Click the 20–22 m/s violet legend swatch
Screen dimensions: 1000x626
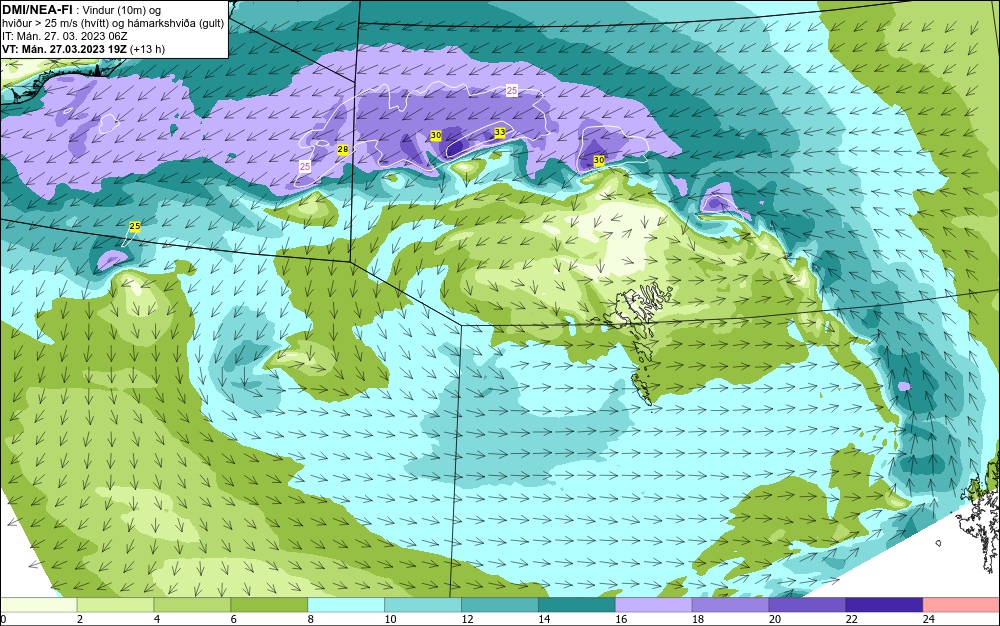807,604
